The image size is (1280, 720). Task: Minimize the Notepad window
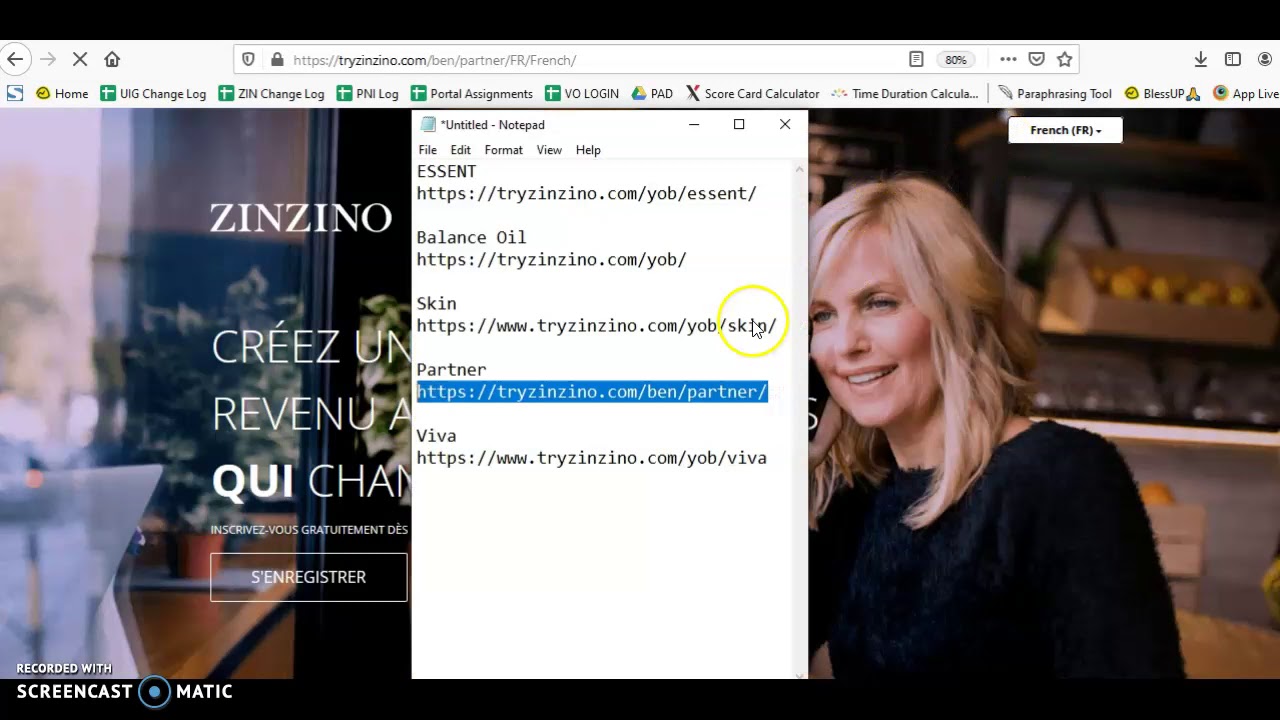coord(694,125)
